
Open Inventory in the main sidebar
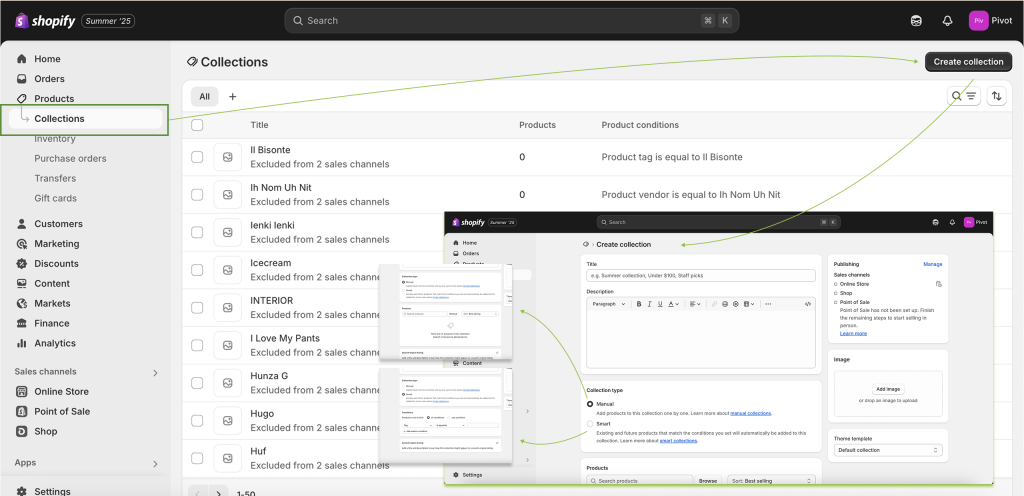pos(55,138)
